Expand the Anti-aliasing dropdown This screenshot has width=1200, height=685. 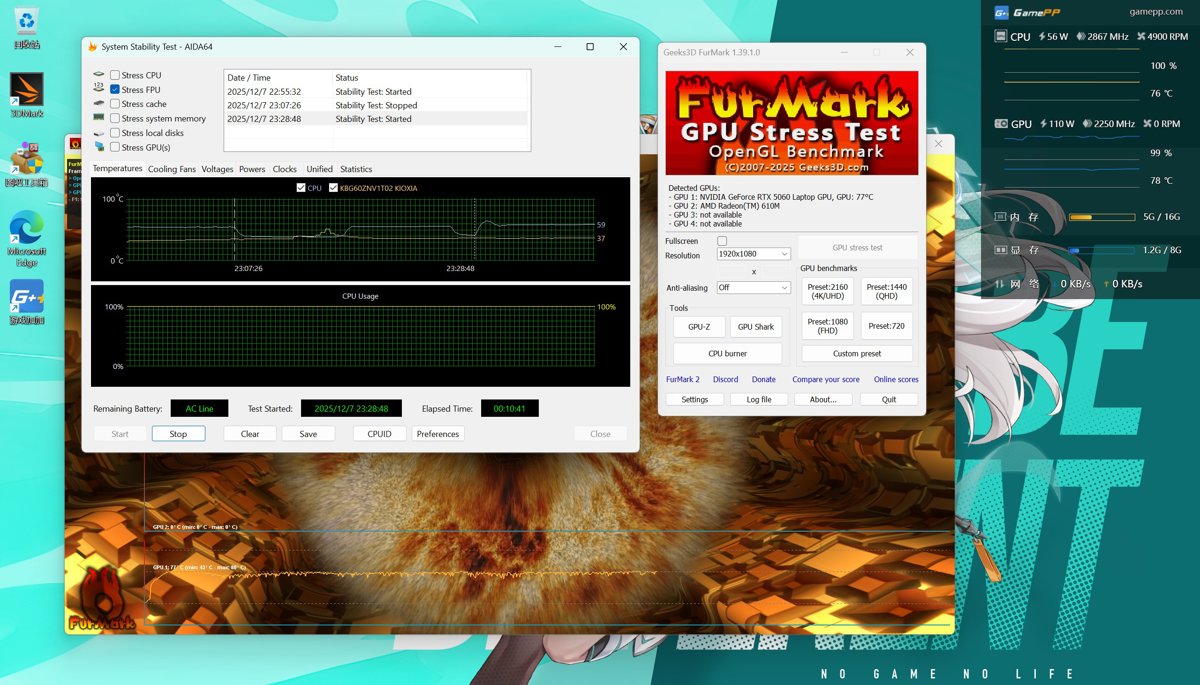[x=754, y=288]
